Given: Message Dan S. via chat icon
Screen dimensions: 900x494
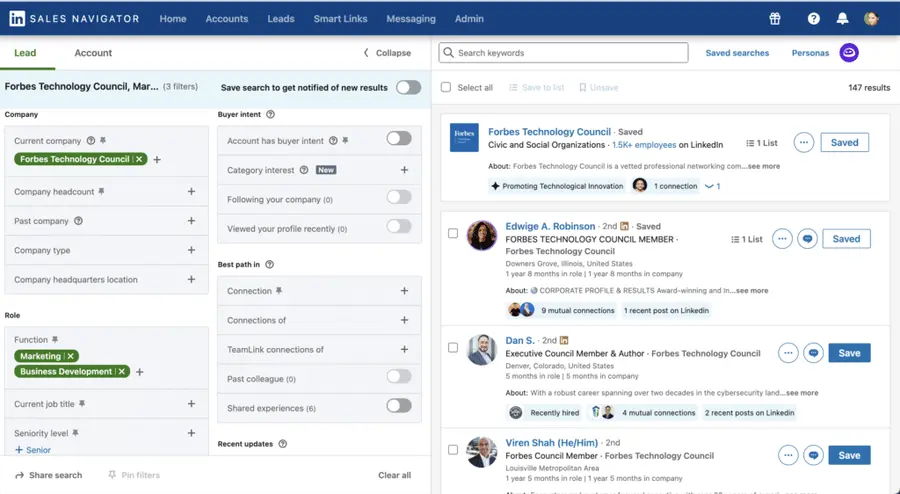Looking at the screenshot, I should [813, 353].
